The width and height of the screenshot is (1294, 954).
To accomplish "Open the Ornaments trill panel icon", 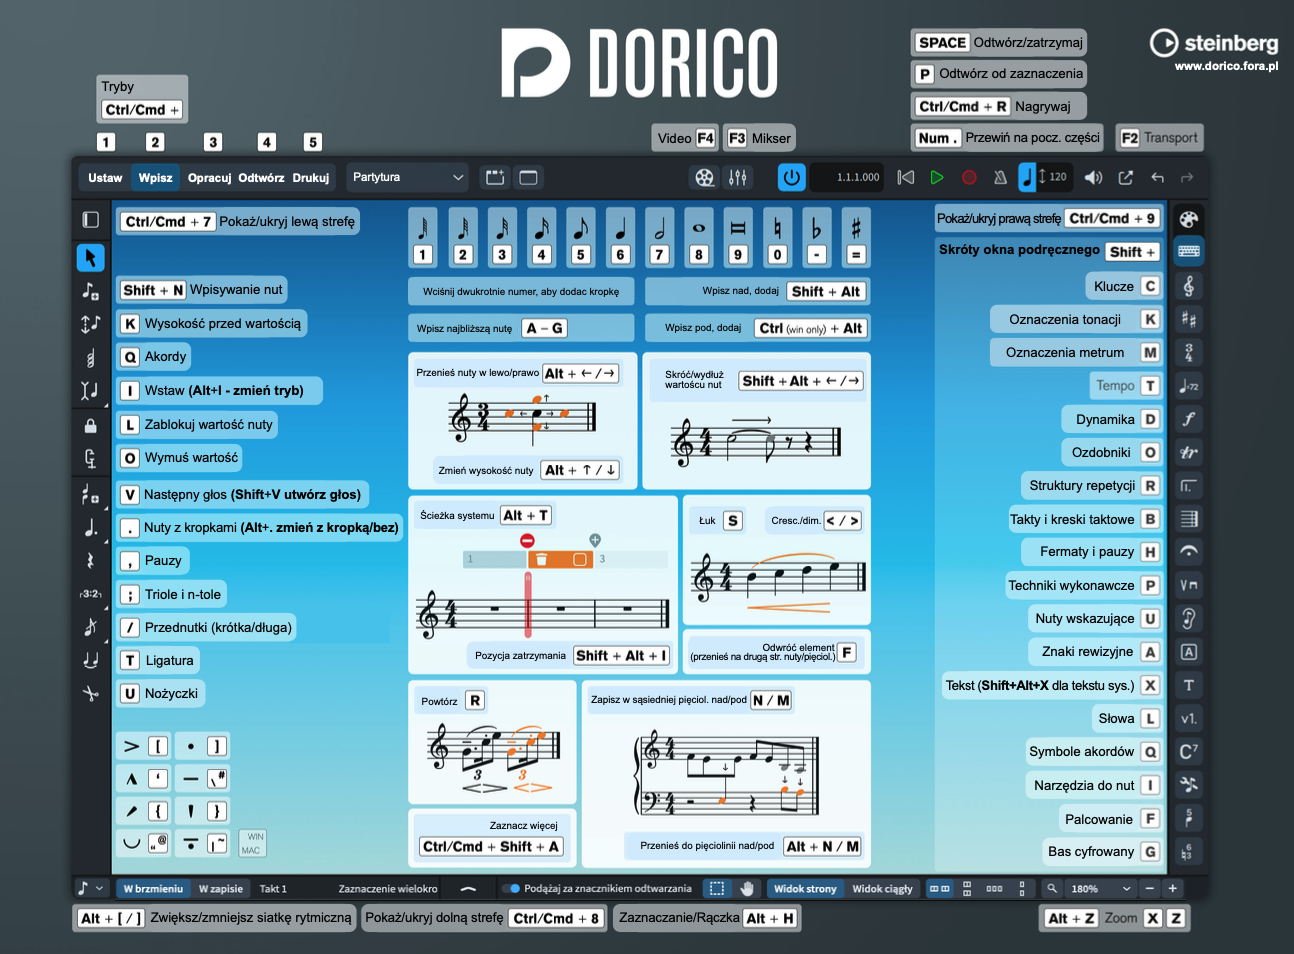I will [x=1188, y=452].
